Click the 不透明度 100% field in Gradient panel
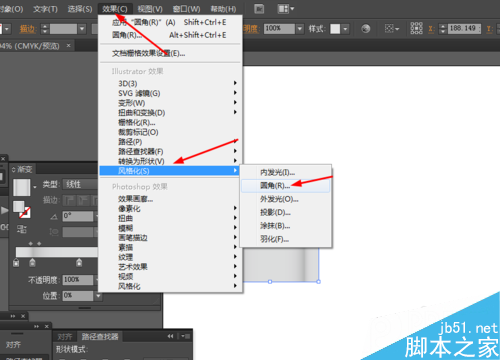This screenshot has width=500, height=360. pyautogui.click(x=78, y=280)
